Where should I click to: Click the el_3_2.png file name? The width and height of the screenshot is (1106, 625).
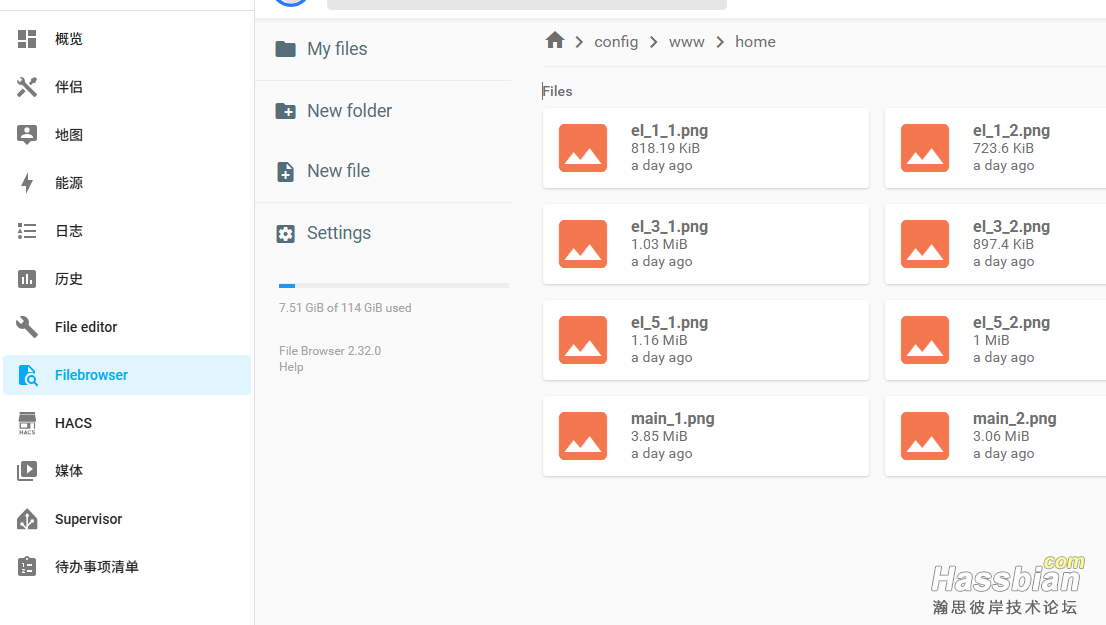tap(1011, 226)
